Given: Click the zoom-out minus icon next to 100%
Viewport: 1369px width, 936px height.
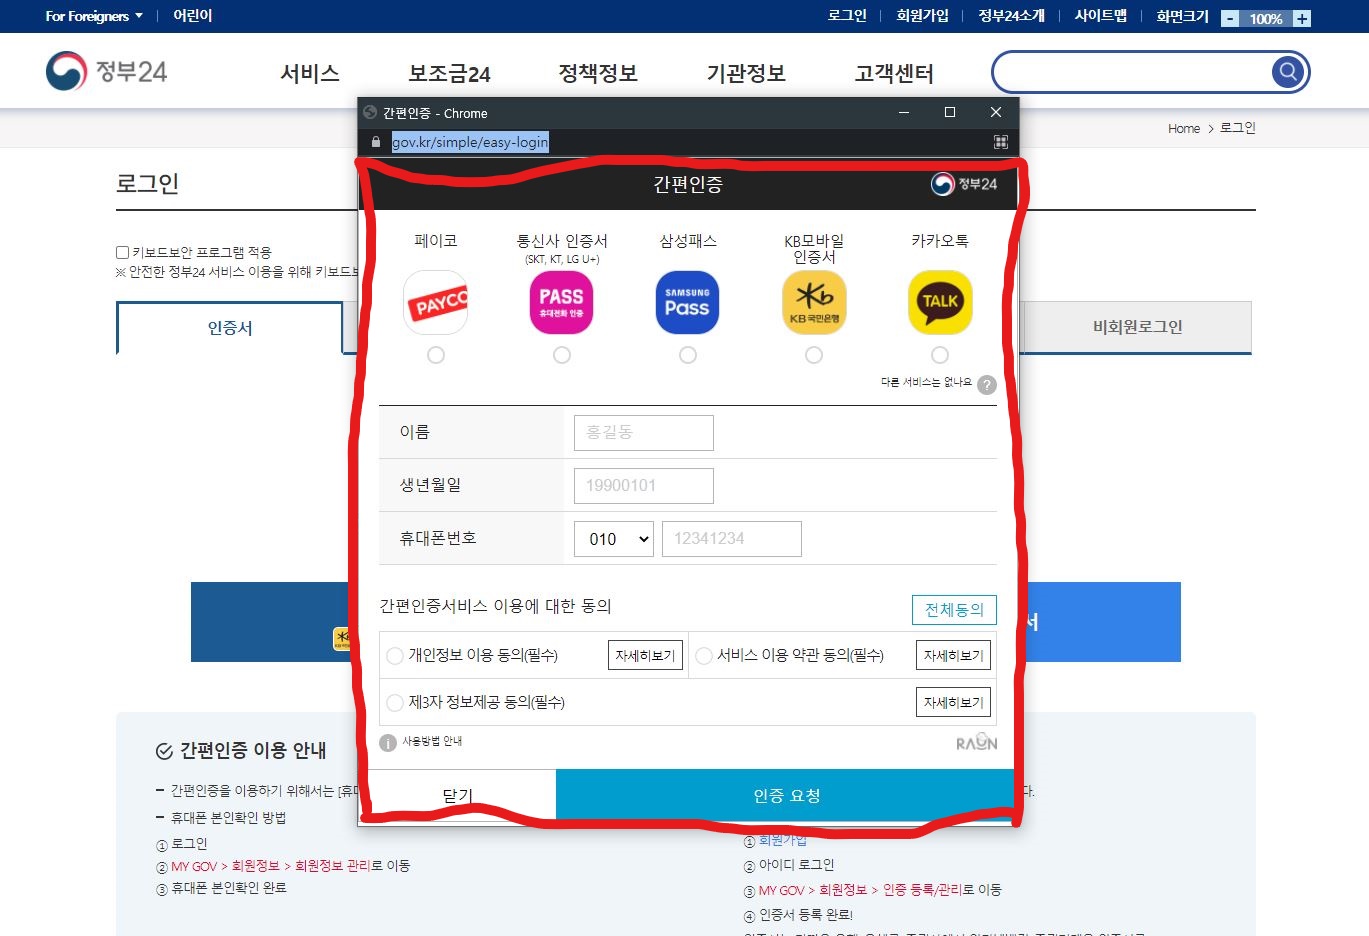Looking at the screenshot, I should [x=1230, y=19].
